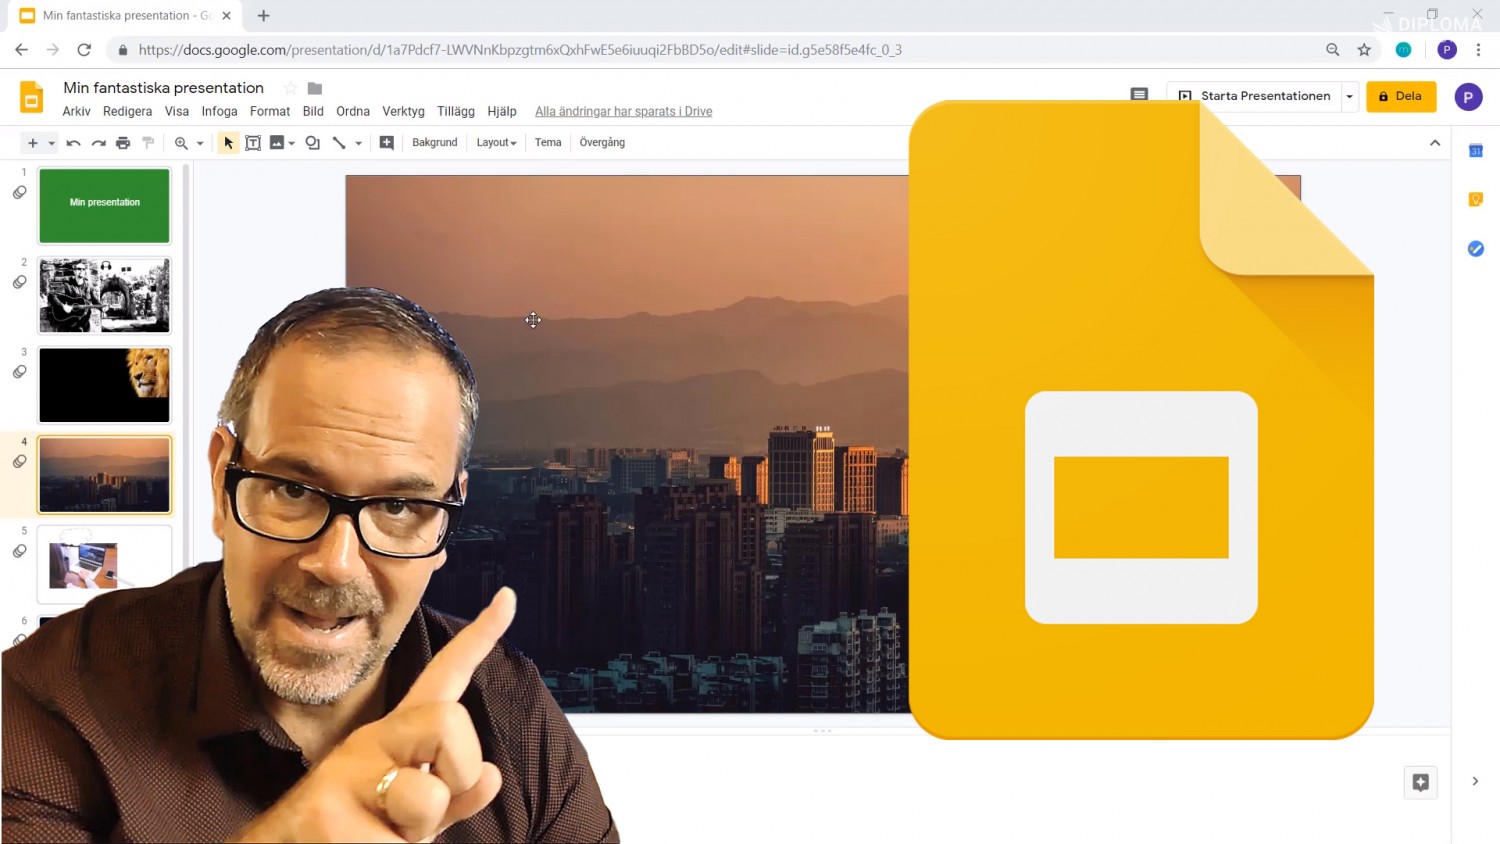The height and width of the screenshot is (844, 1500).
Task: Open a new browser tab with plus
Action: tap(264, 16)
